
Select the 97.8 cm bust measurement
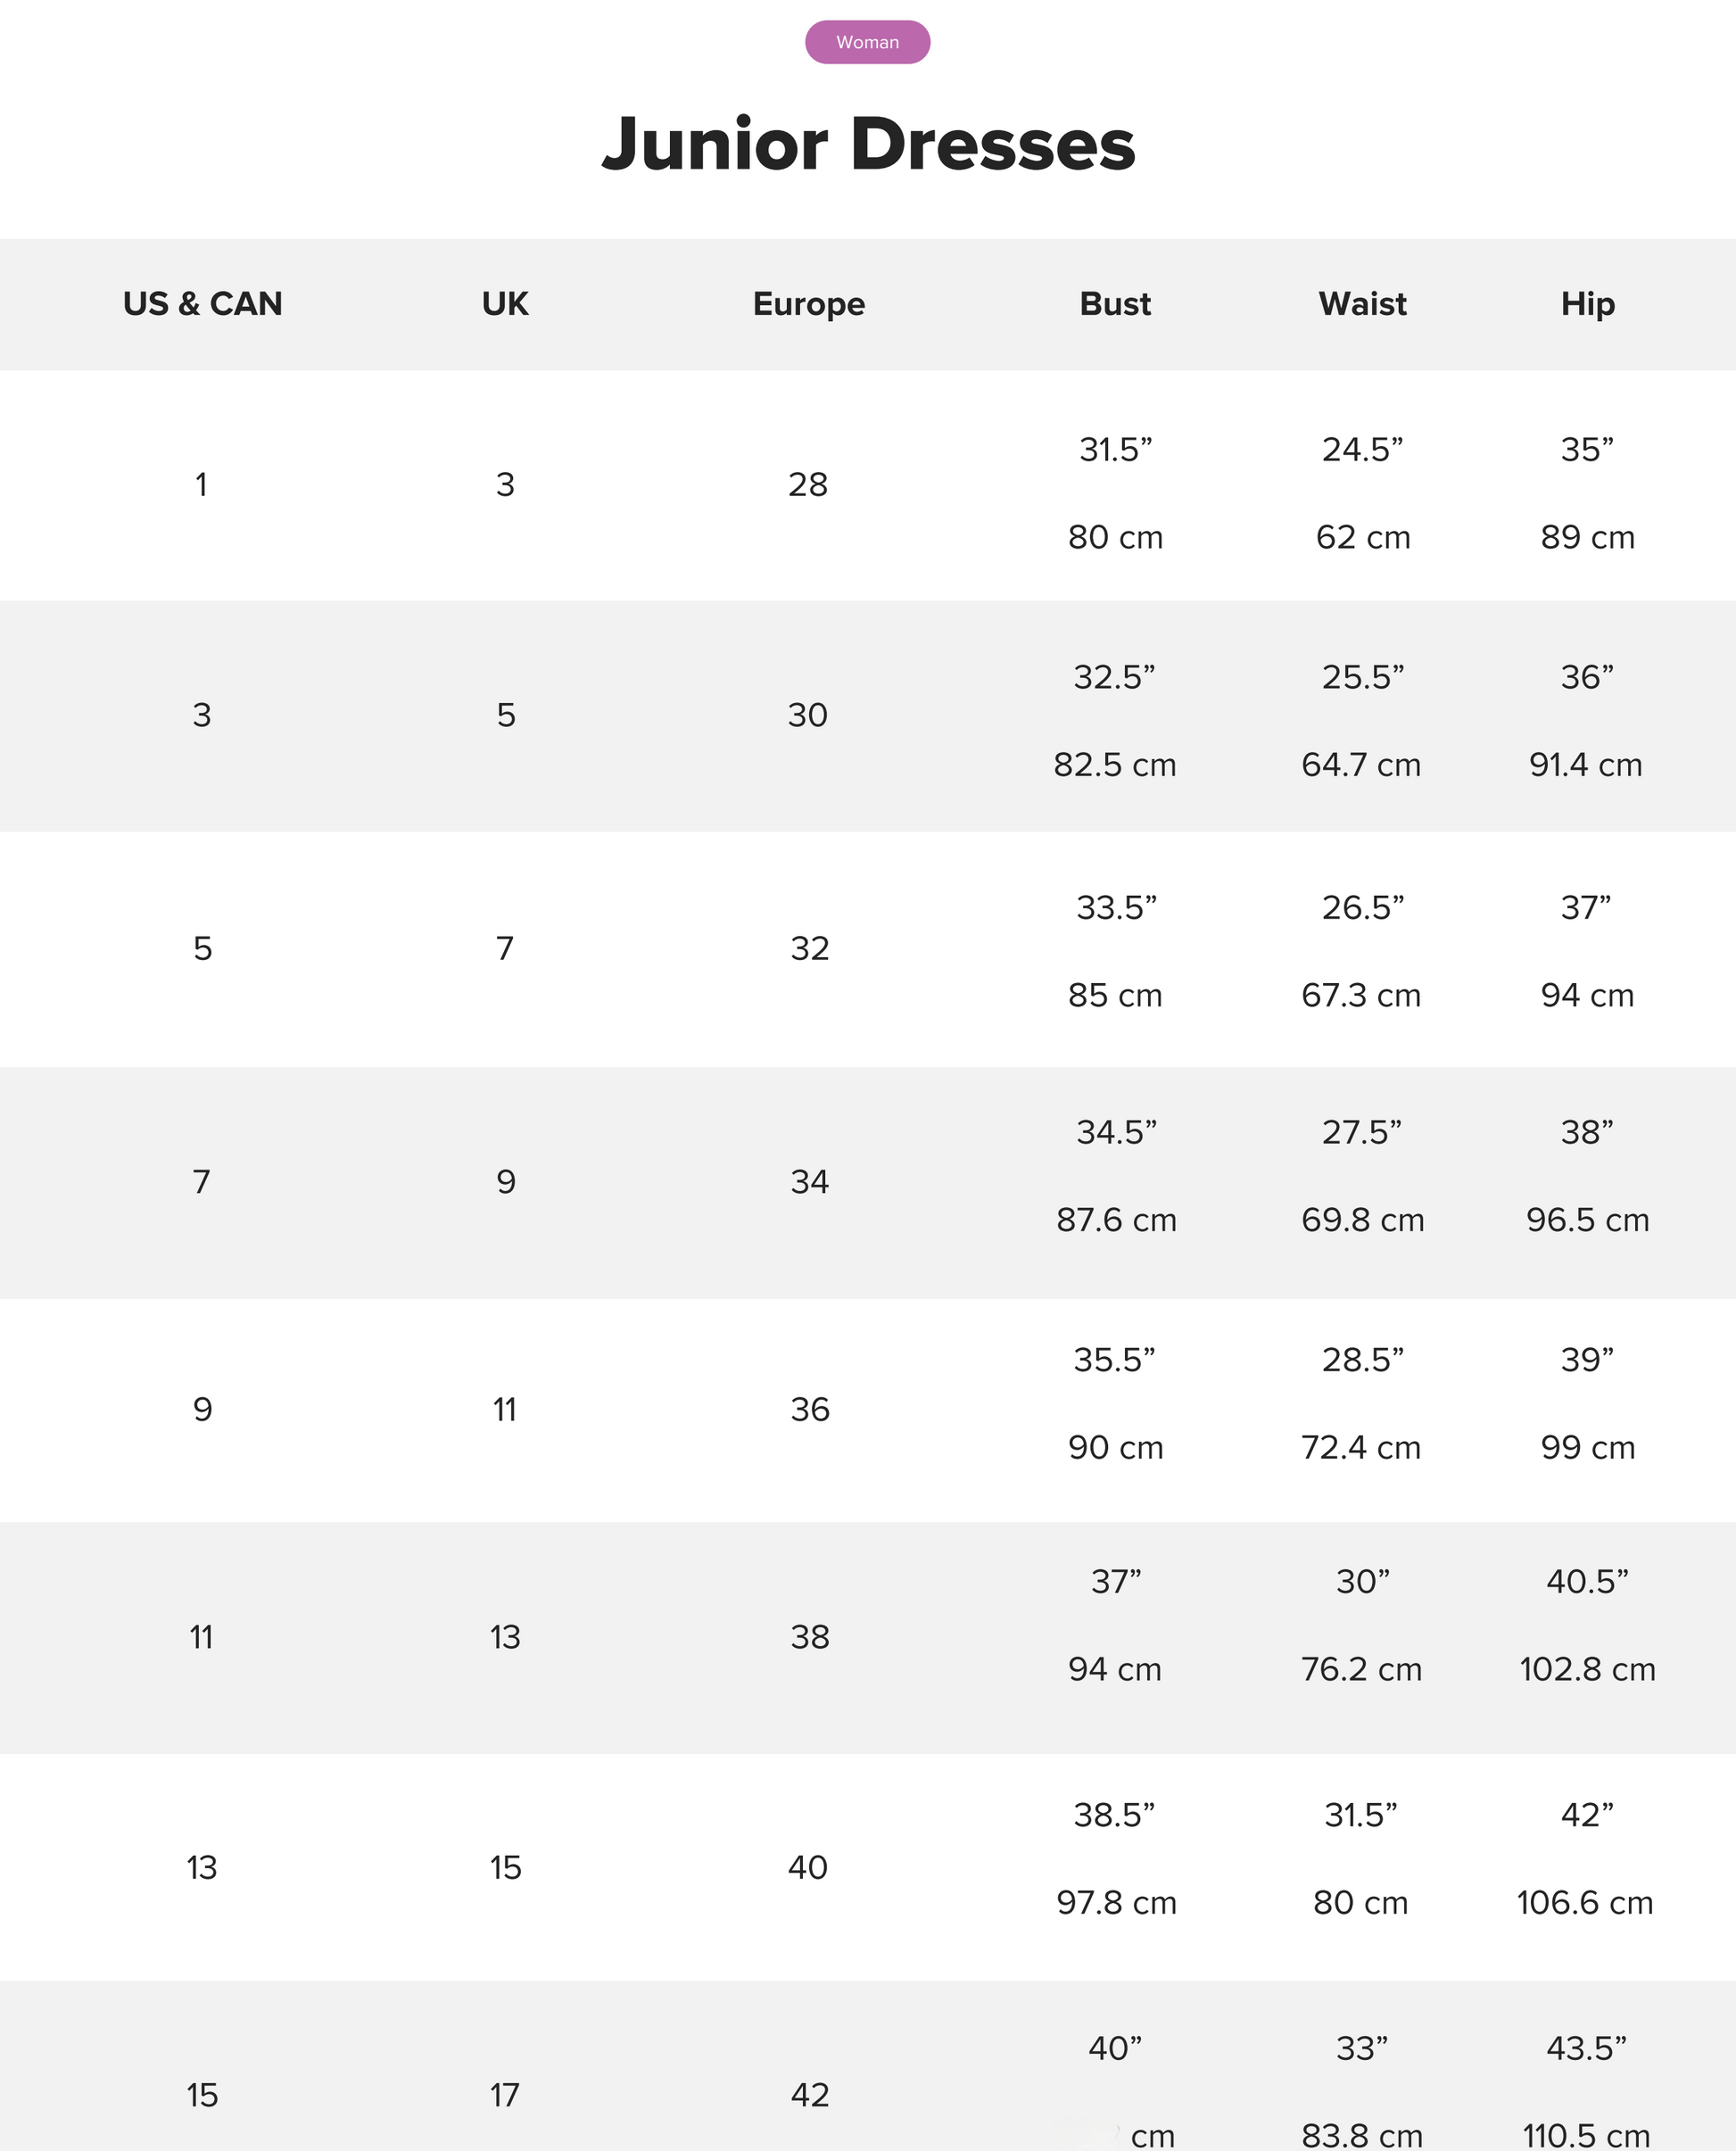(1116, 1902)
